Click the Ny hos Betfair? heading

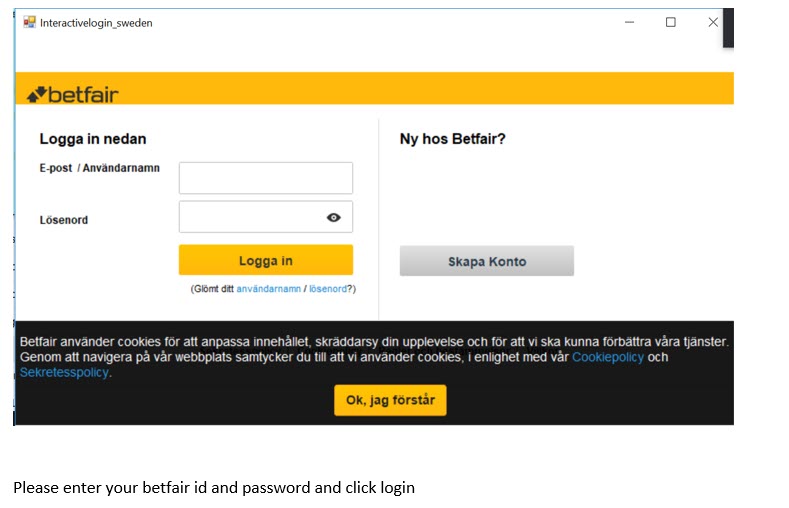(x=452, y=139)
